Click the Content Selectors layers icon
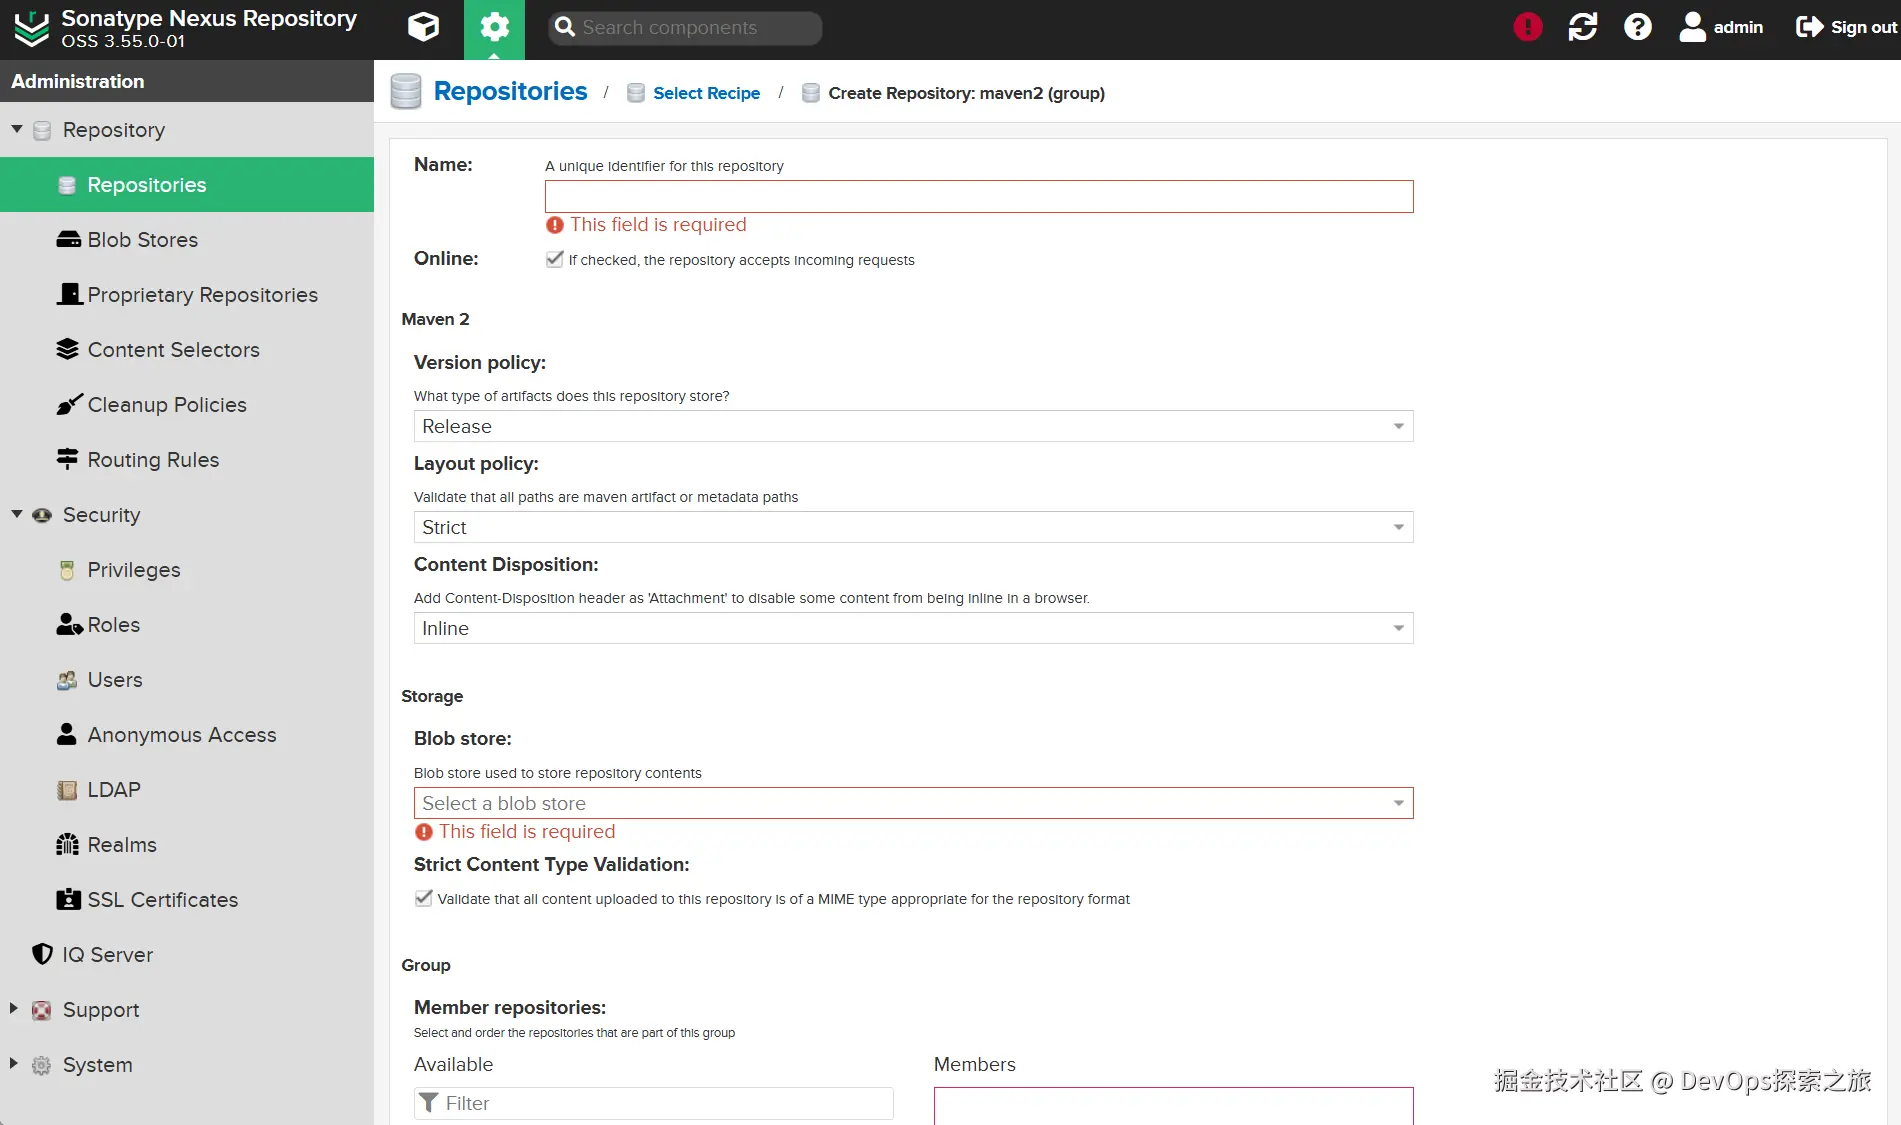Image resolution: width=1901 pixels, height=1125 pixels. point(67,349)
